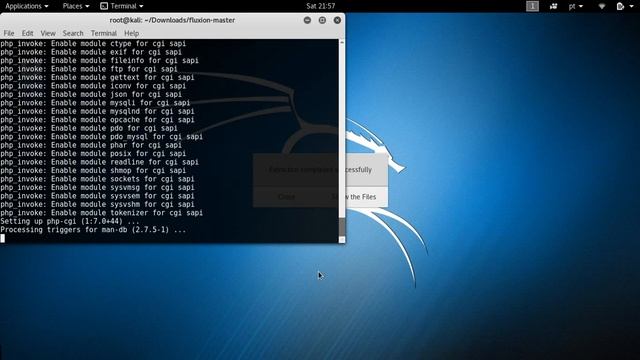Click line 'Enable module opcache'
This screenshot has height=360, width=640.
(x=97, y=120)
